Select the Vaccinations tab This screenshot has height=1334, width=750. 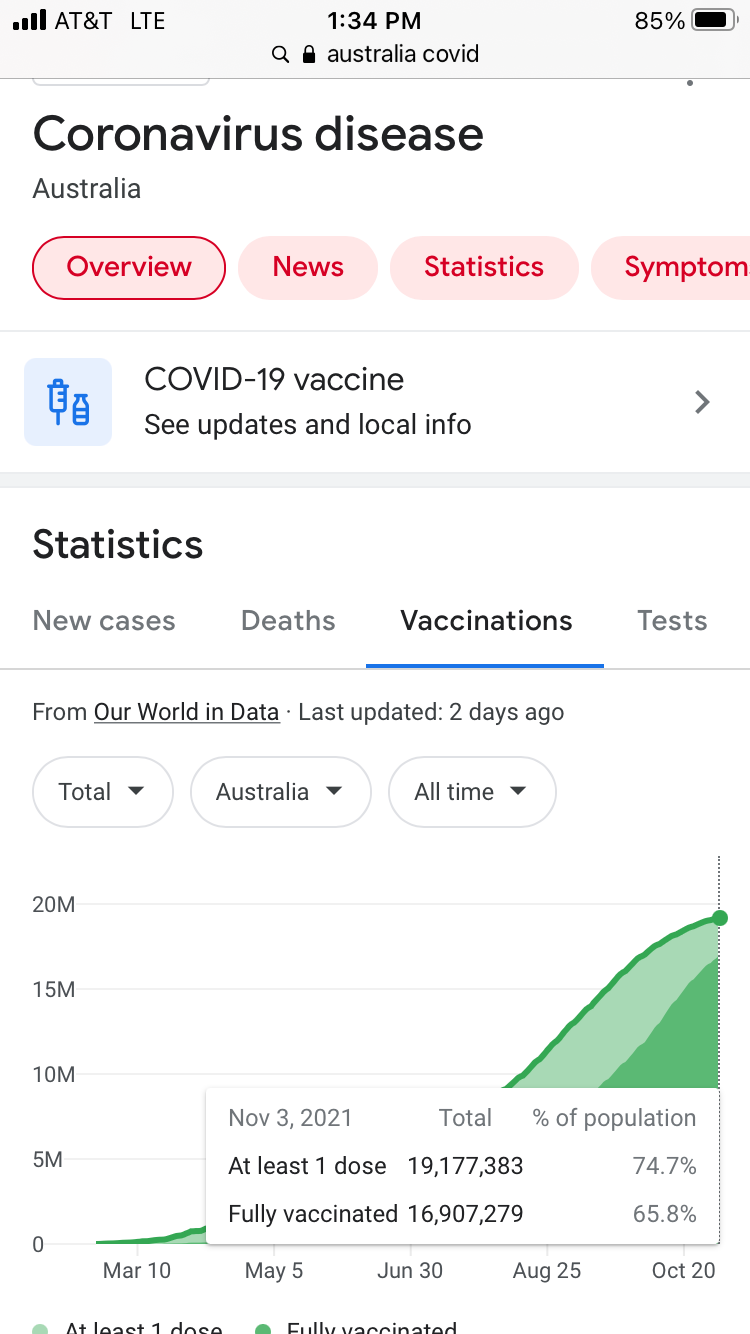(486, 621)
